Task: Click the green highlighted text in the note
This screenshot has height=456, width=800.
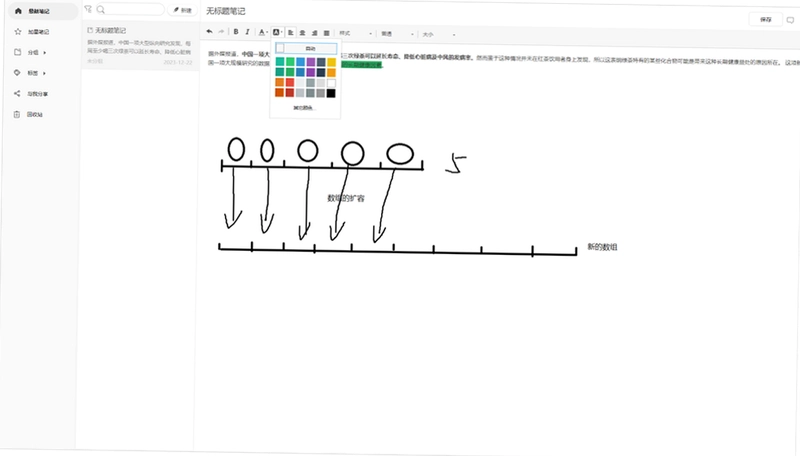Action: (362, 65)
